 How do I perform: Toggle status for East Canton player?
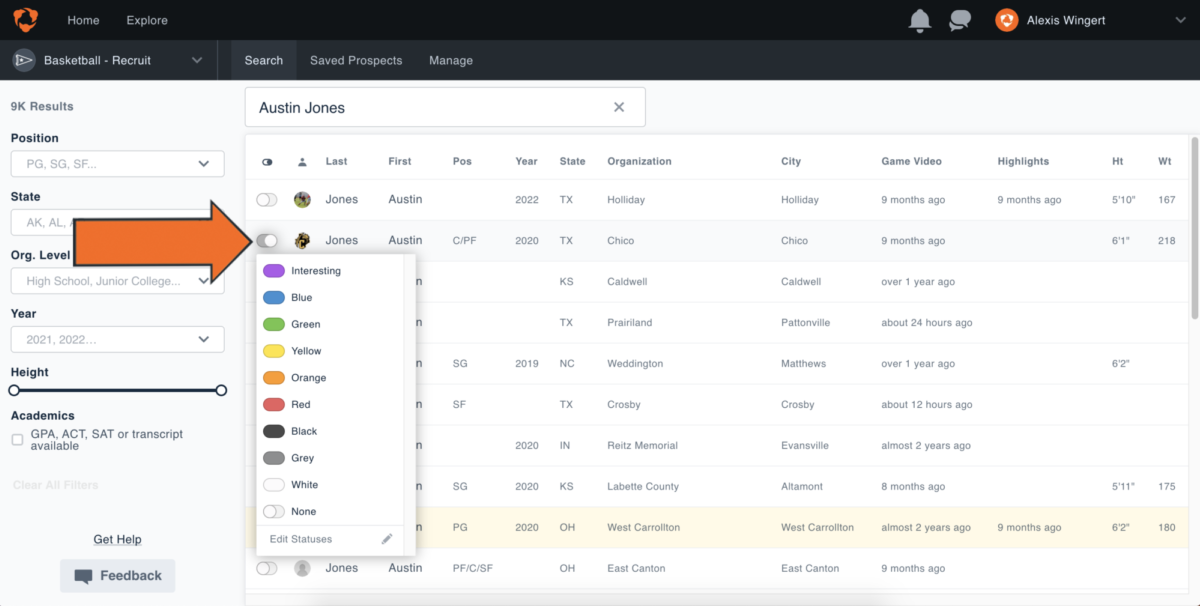[267, 568]
